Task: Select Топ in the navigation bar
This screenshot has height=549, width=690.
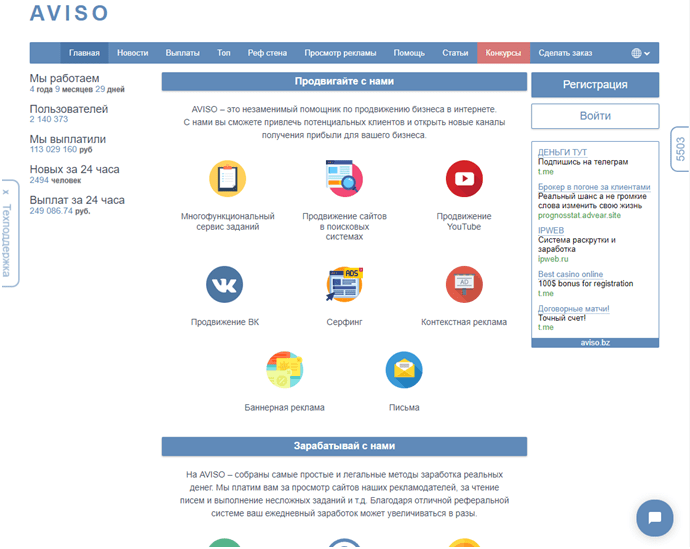Action: 224,53
